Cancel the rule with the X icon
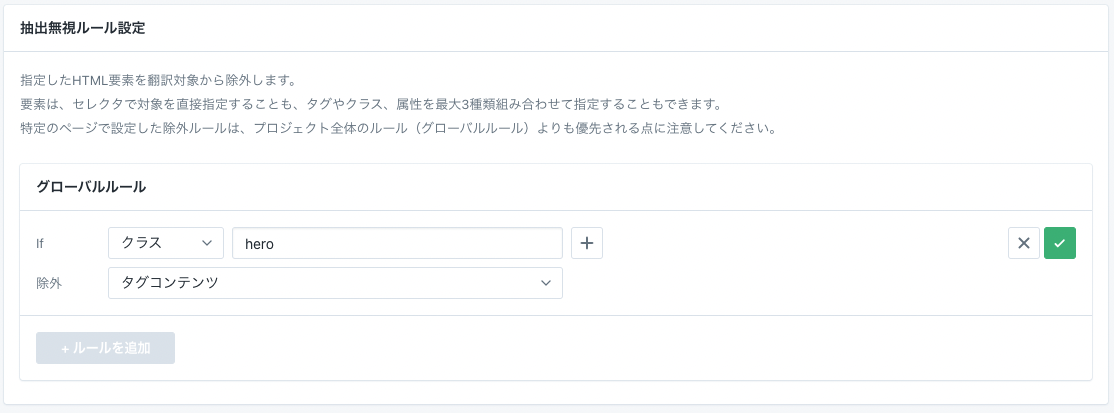Screen dimensions: 1114x413 1023,243
